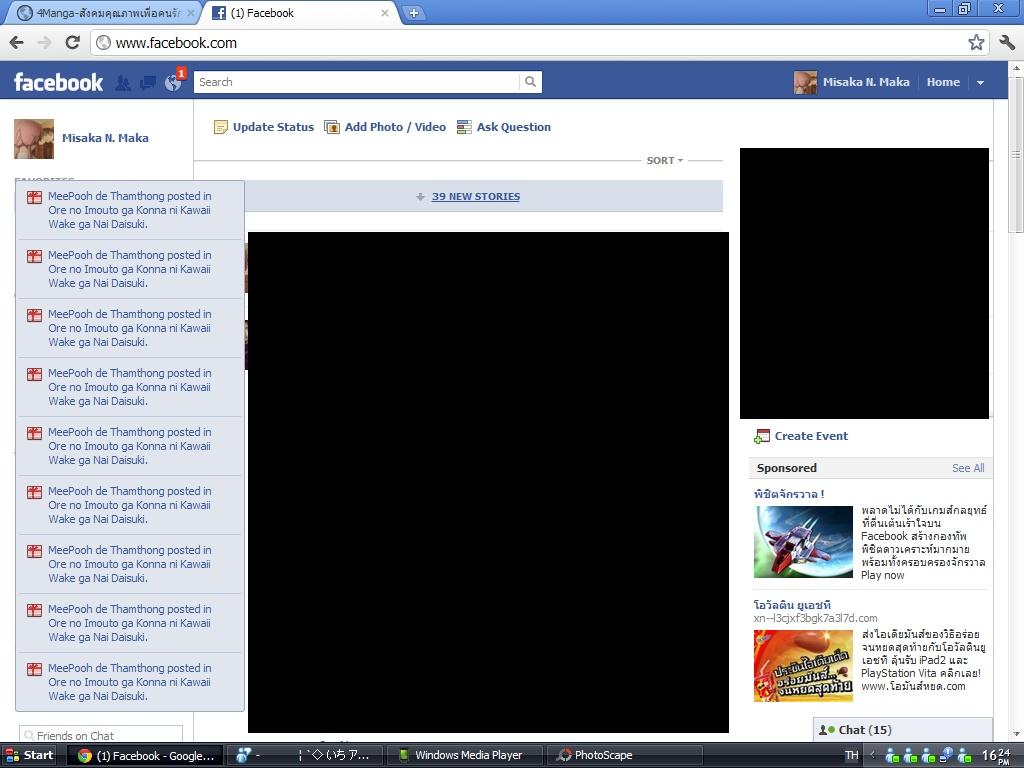Open Create Event link

(811, 436)
